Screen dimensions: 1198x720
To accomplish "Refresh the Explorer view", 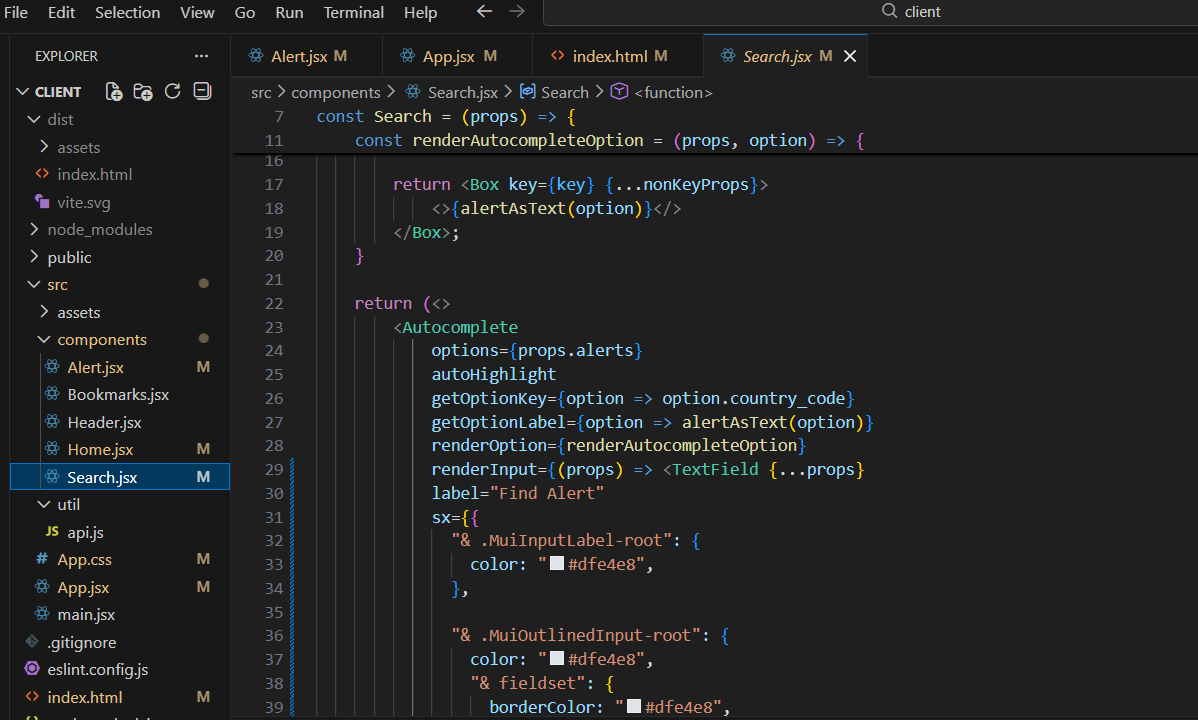I will 172,91.
